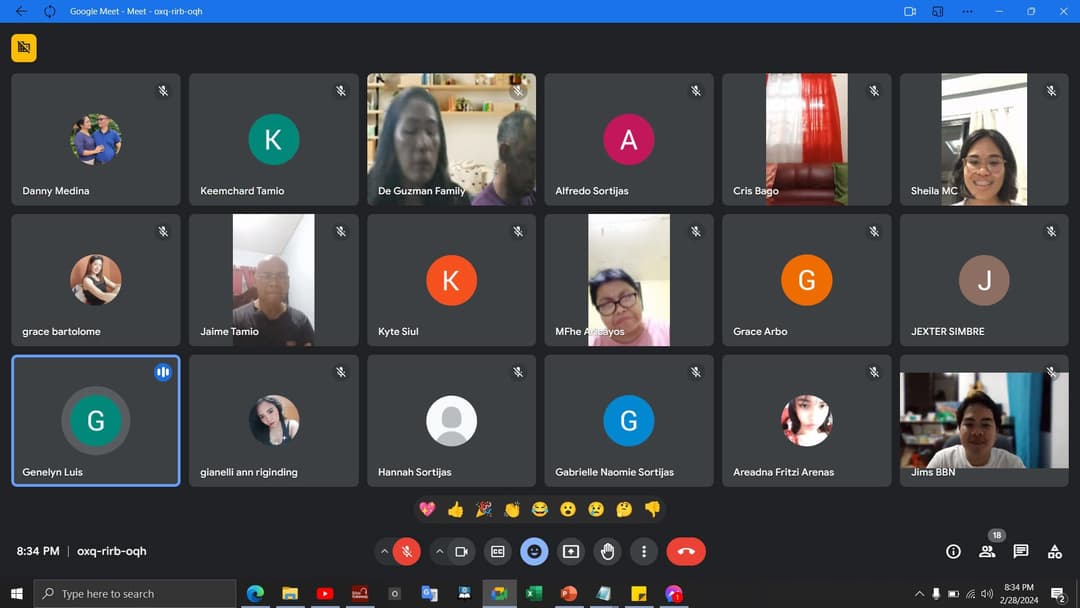Click Areadna Fritzi Arenas name label

(783, 472)
